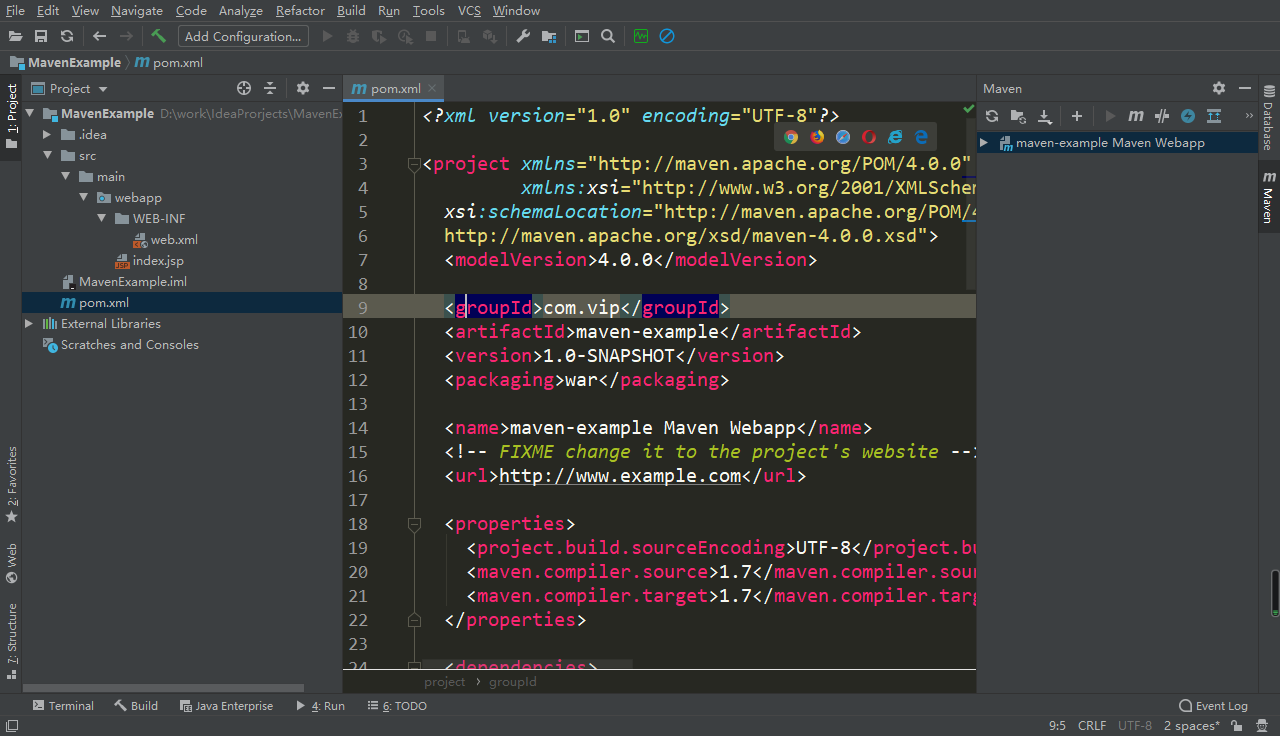Click Add Configuration button

tap(243, 36)
